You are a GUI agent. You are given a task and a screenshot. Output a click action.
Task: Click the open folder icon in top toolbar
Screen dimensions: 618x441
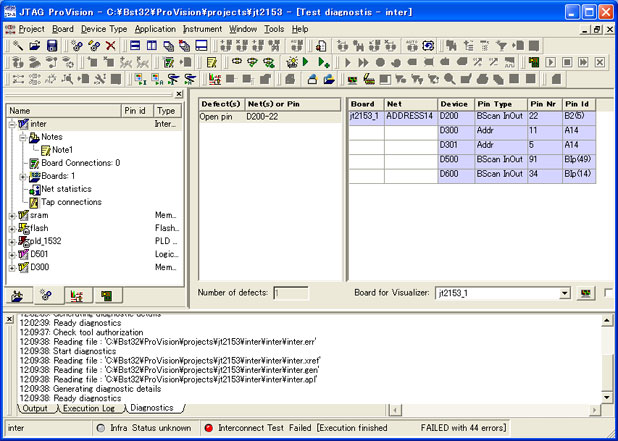coord(36,46)
